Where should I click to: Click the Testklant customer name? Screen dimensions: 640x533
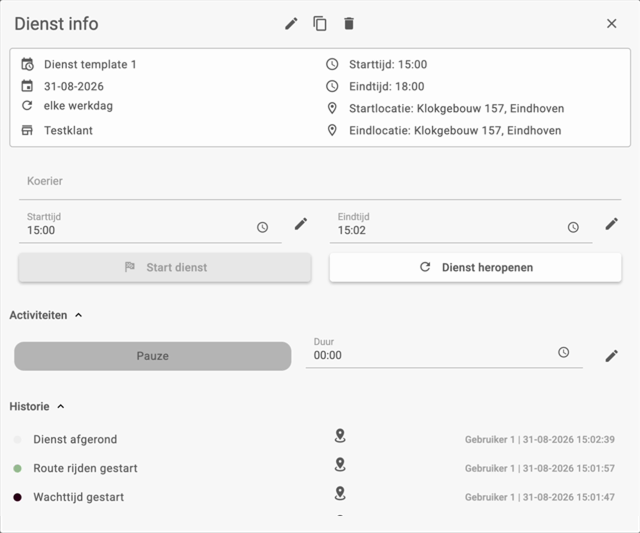(x=68, y=130)
